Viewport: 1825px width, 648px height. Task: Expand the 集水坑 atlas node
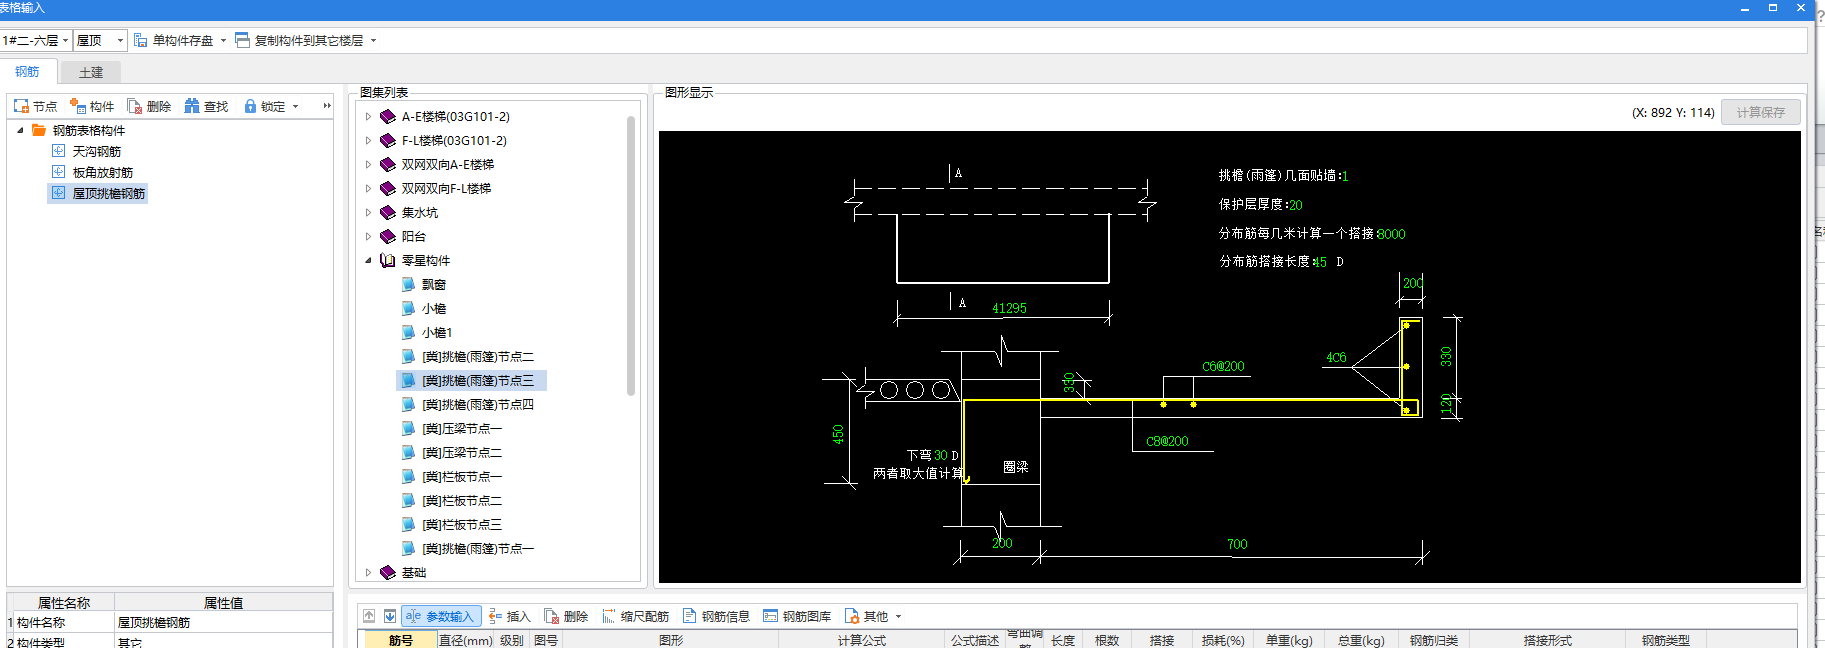(368, 213)
